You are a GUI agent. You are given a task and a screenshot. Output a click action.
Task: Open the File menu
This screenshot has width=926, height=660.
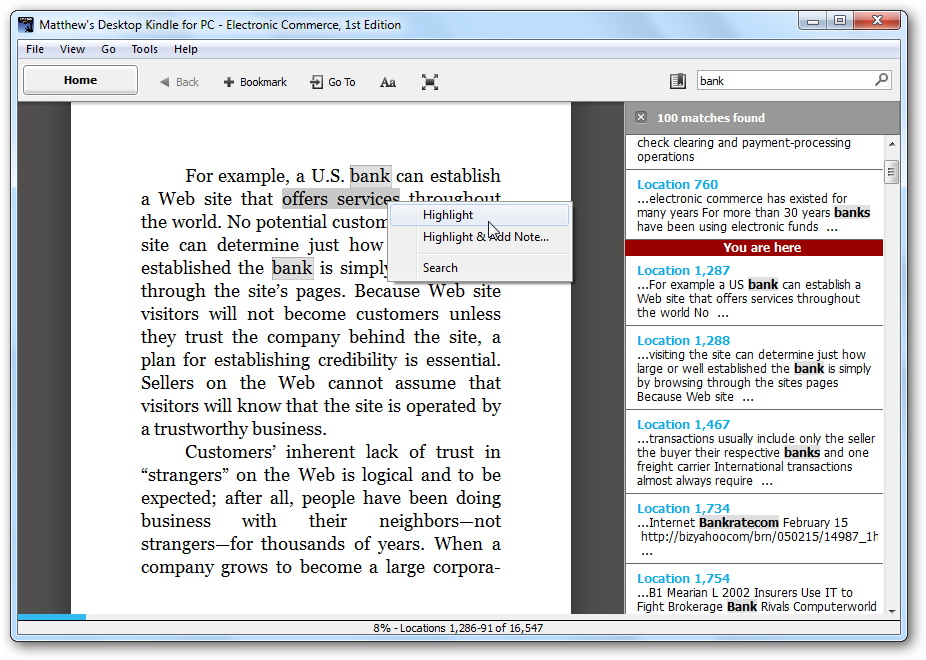click(x=35, y=49)
